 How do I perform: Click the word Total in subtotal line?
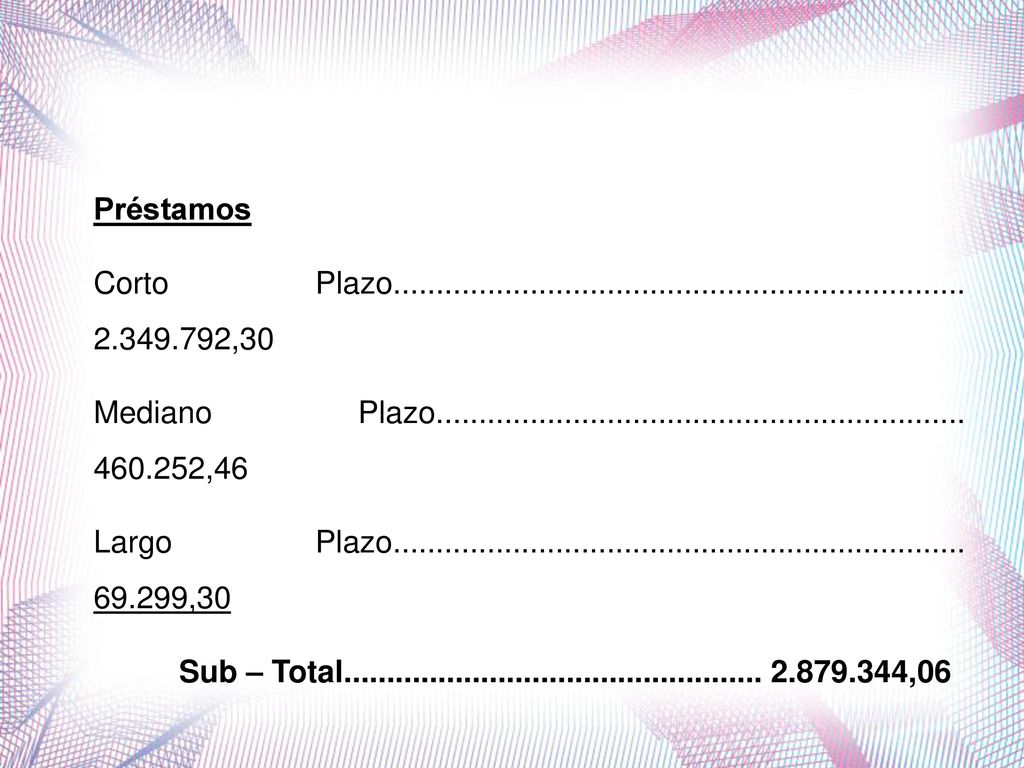pos(307,672)
